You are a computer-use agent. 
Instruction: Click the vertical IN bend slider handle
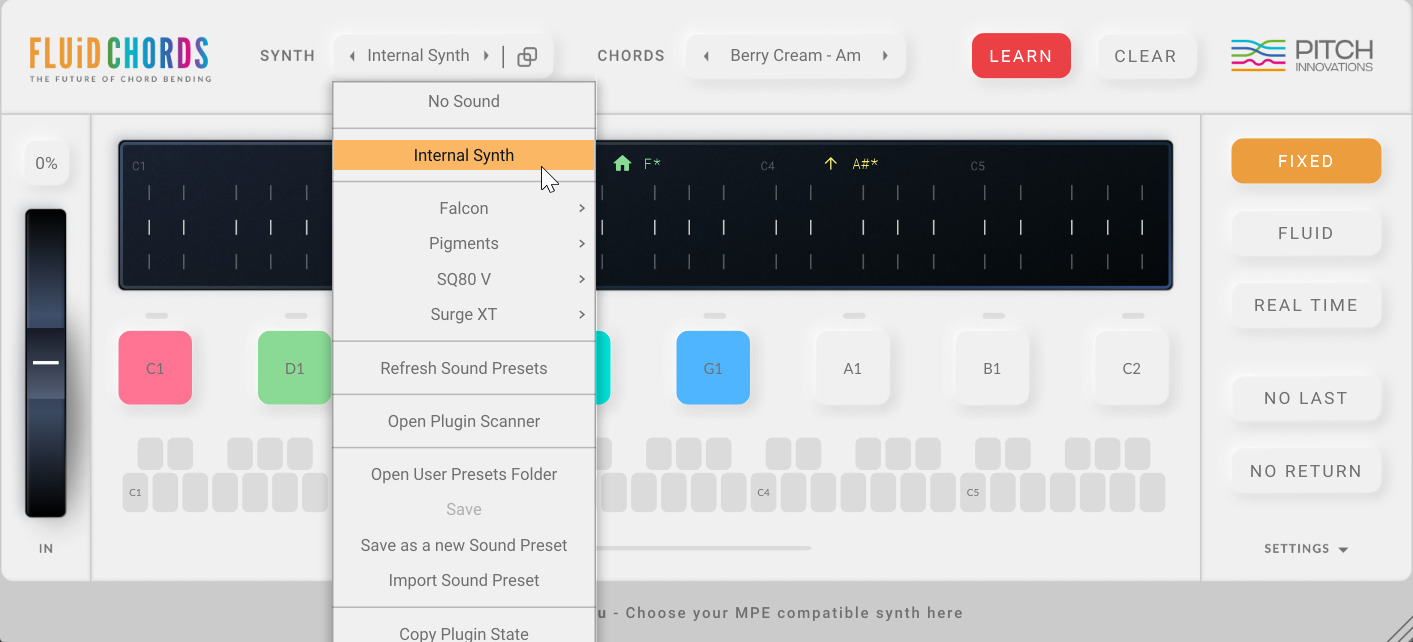click(x=46, y=363)
